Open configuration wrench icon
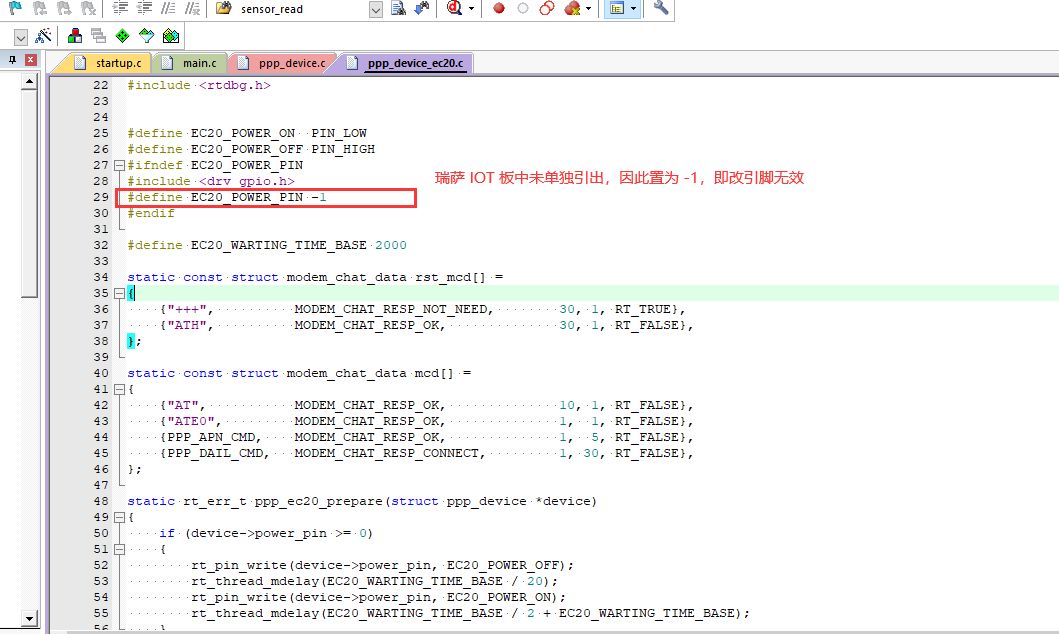 tap(661, 9)
